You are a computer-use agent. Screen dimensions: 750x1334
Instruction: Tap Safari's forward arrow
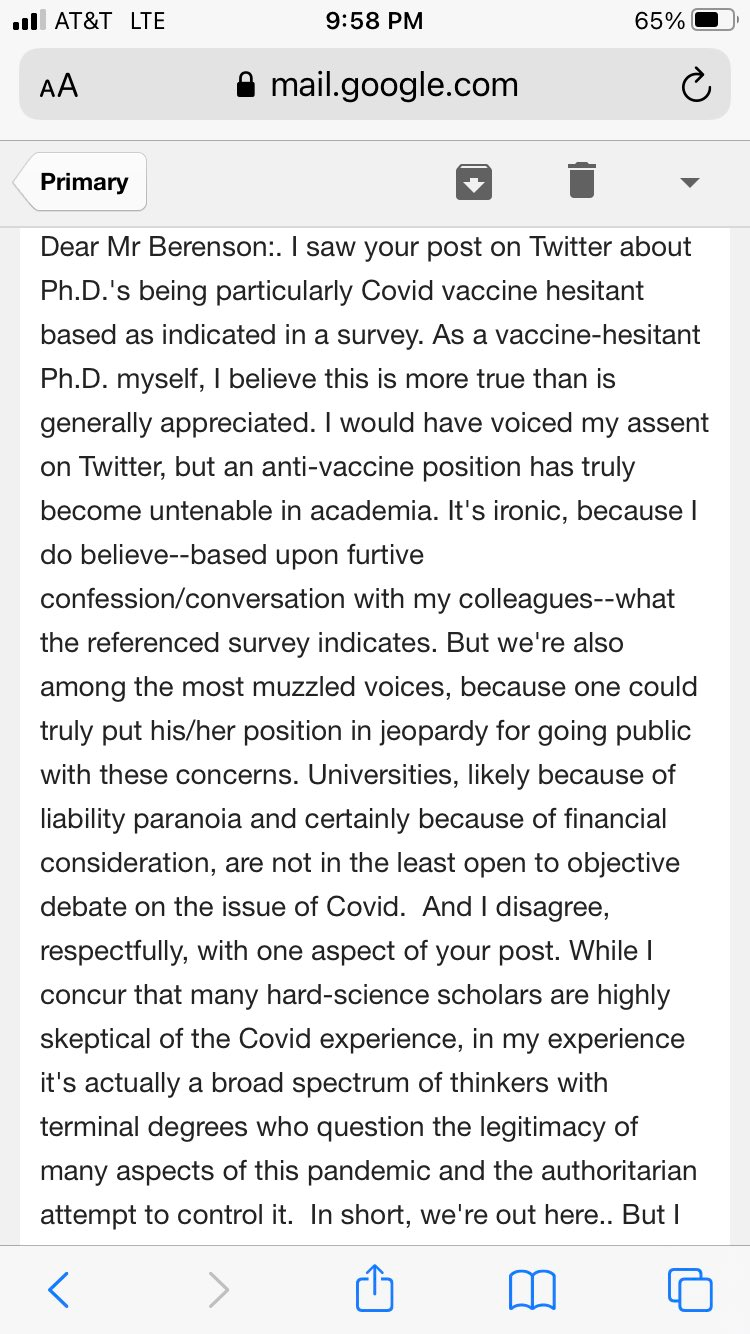(x=219, y=1289)
